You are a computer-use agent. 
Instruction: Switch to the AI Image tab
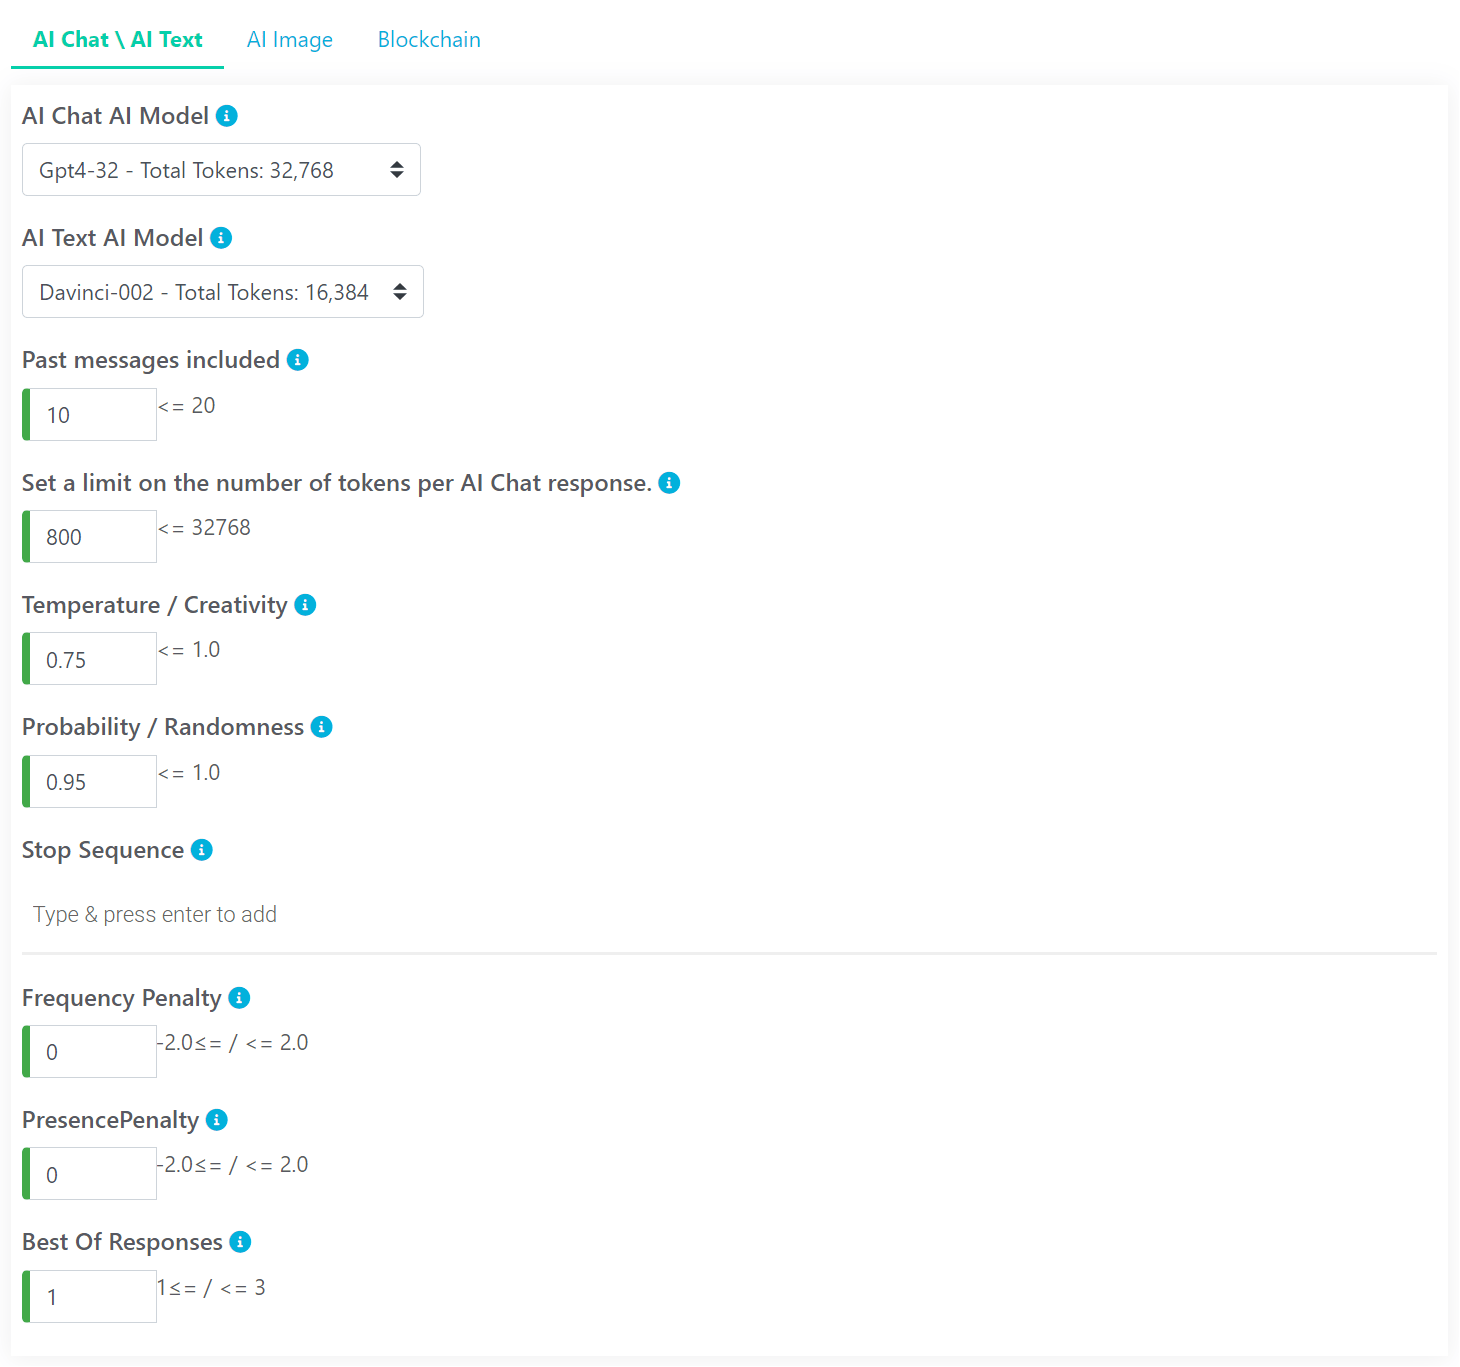coord(290,40)
